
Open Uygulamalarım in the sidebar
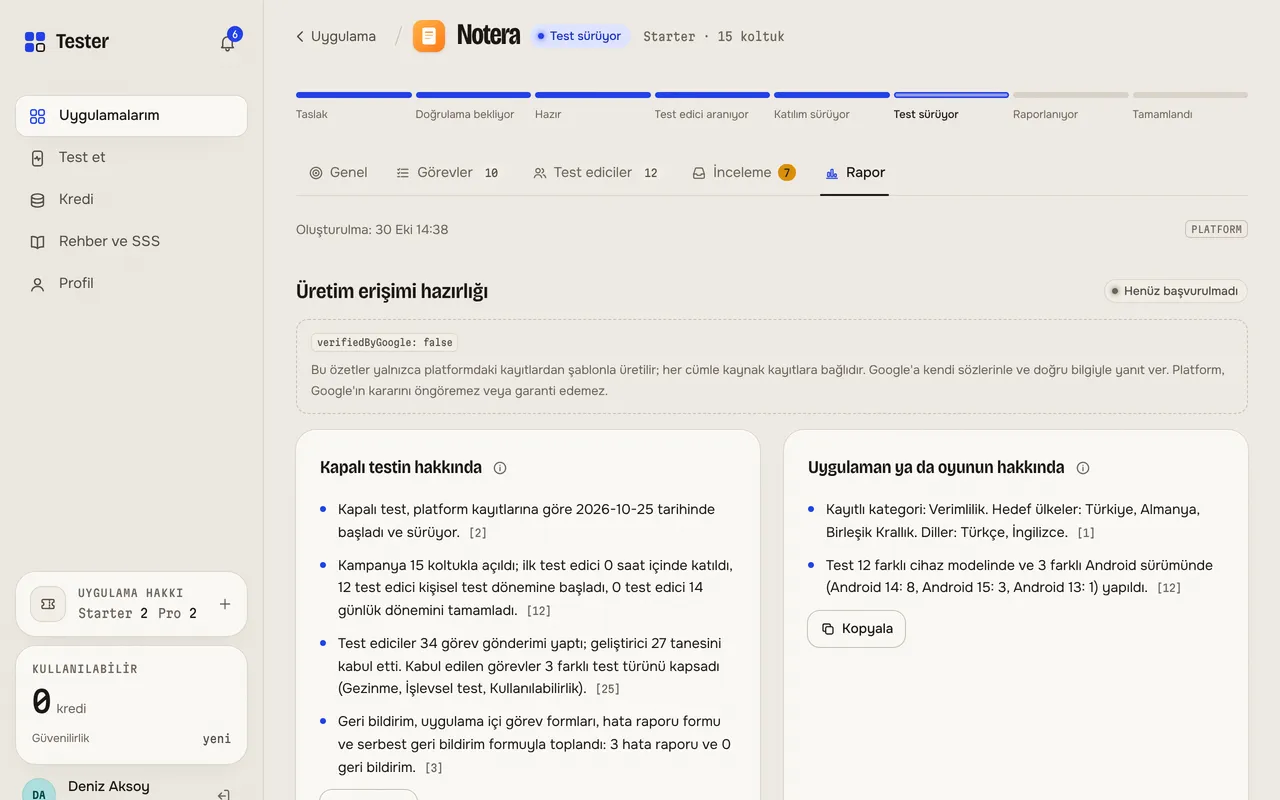131,116
